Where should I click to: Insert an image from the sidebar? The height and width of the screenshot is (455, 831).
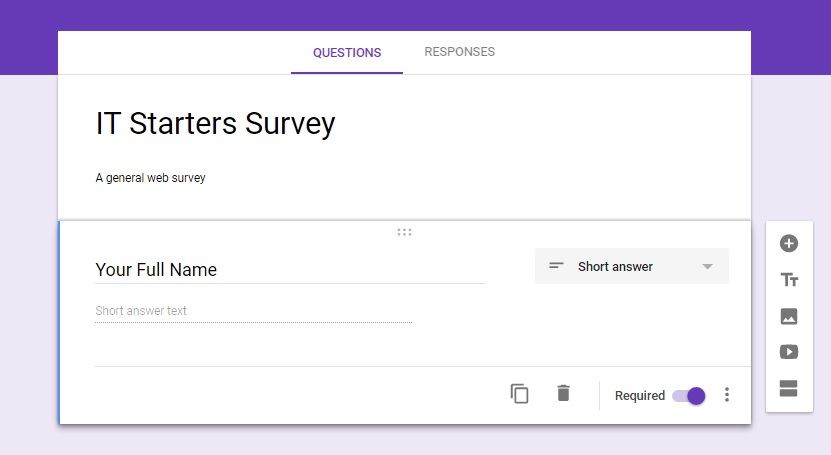pos(789,316)
